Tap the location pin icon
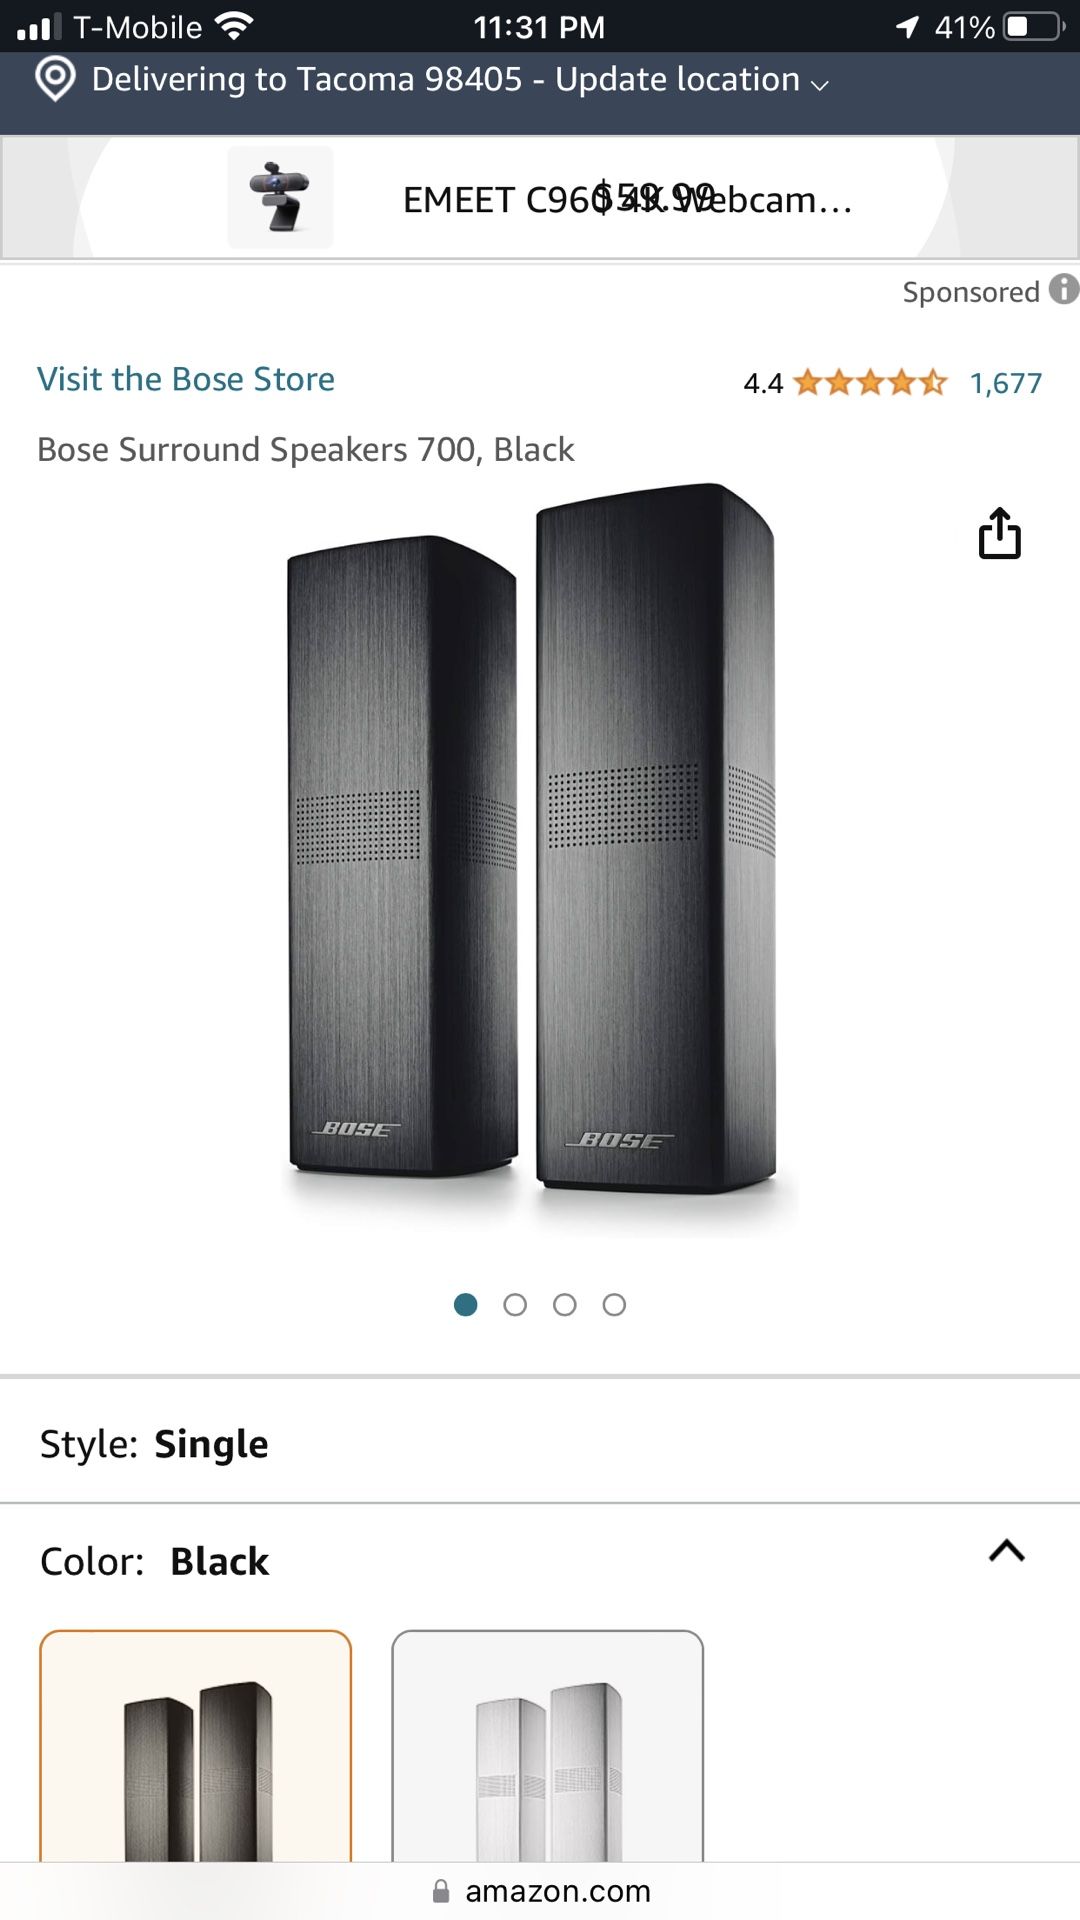 click(x=56, y=79)
